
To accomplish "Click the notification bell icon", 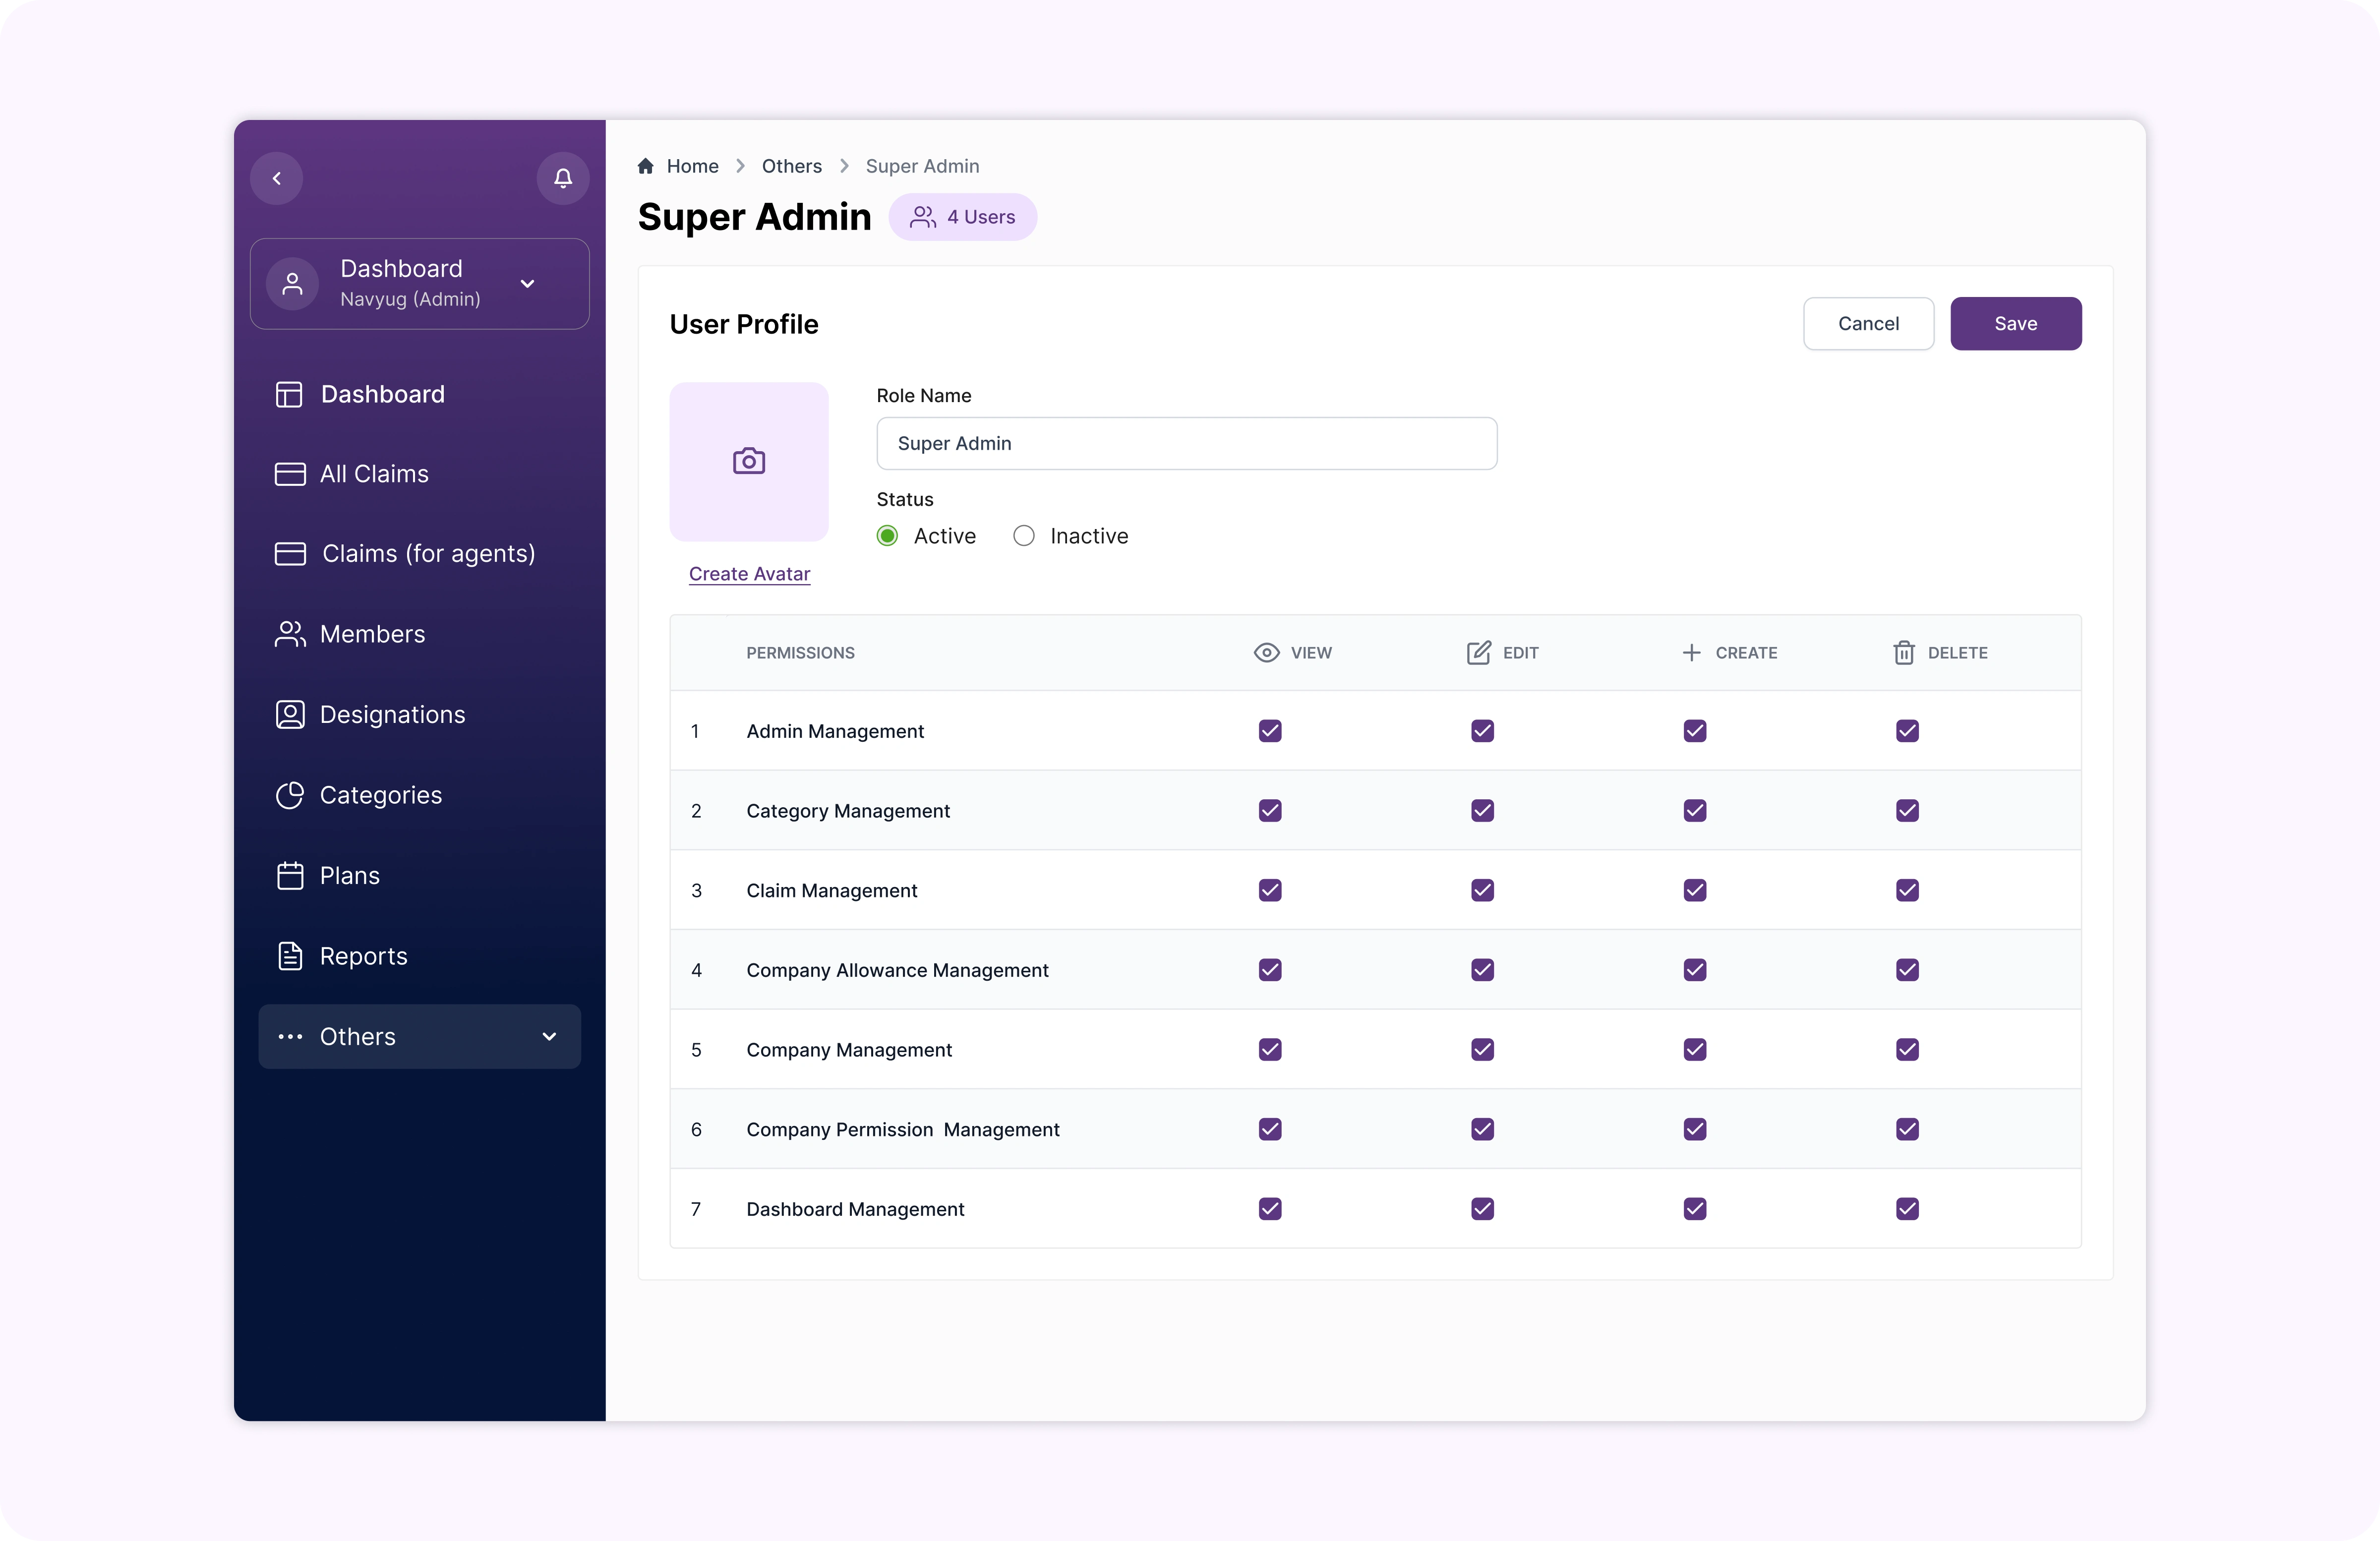I will [563, 178].
